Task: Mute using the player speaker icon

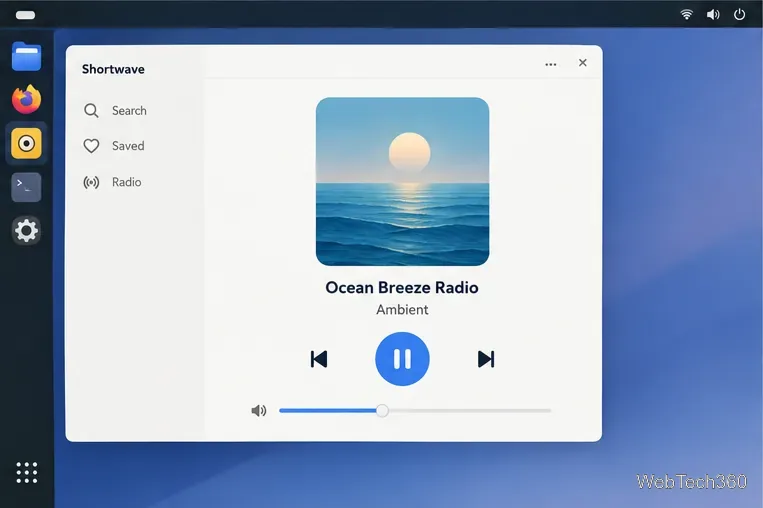Action: point(258,411)
